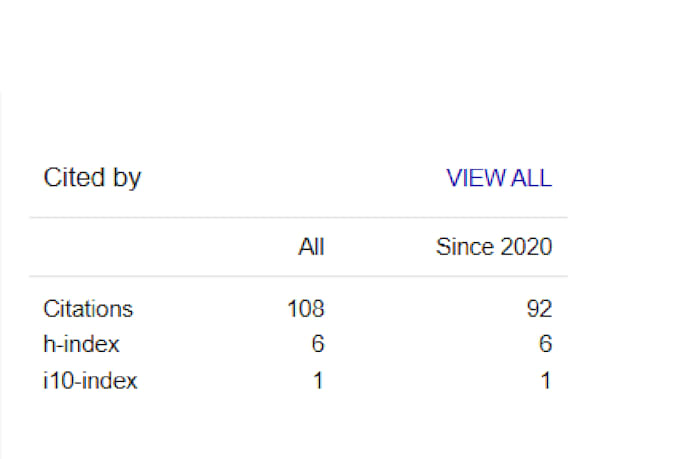This screenshot has width=680, height=459.
Task: Select the total citations value 108
Action: point(306,309)
